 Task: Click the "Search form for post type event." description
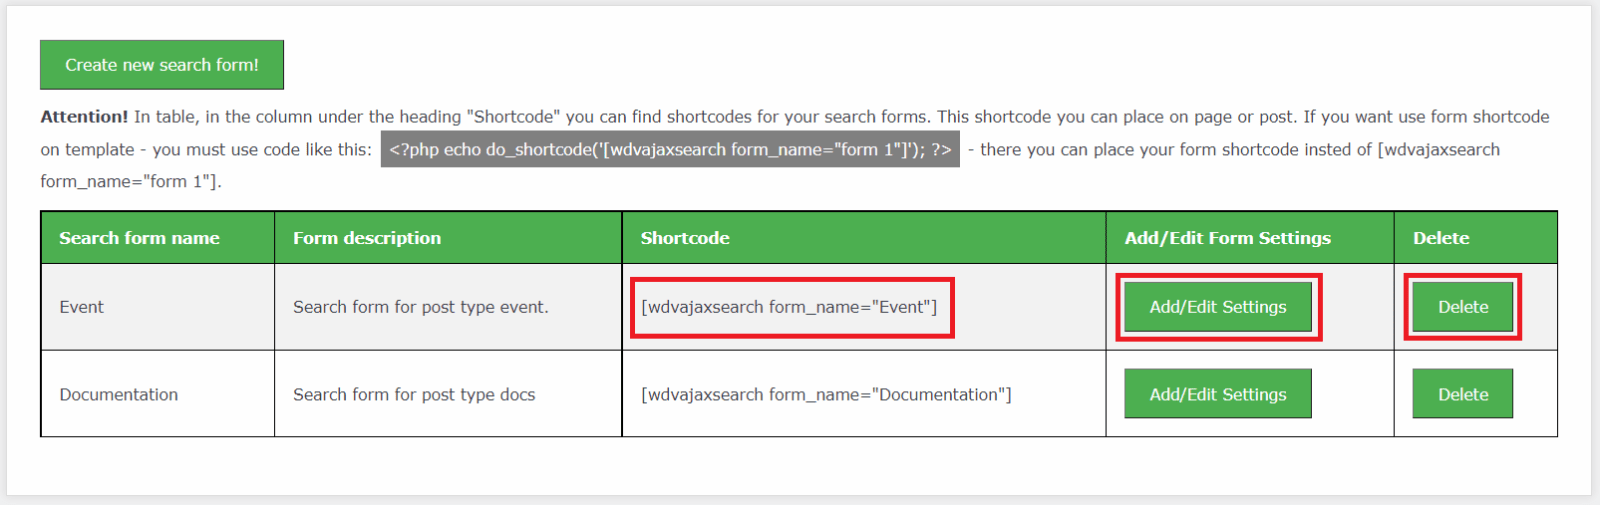(420, 307)
